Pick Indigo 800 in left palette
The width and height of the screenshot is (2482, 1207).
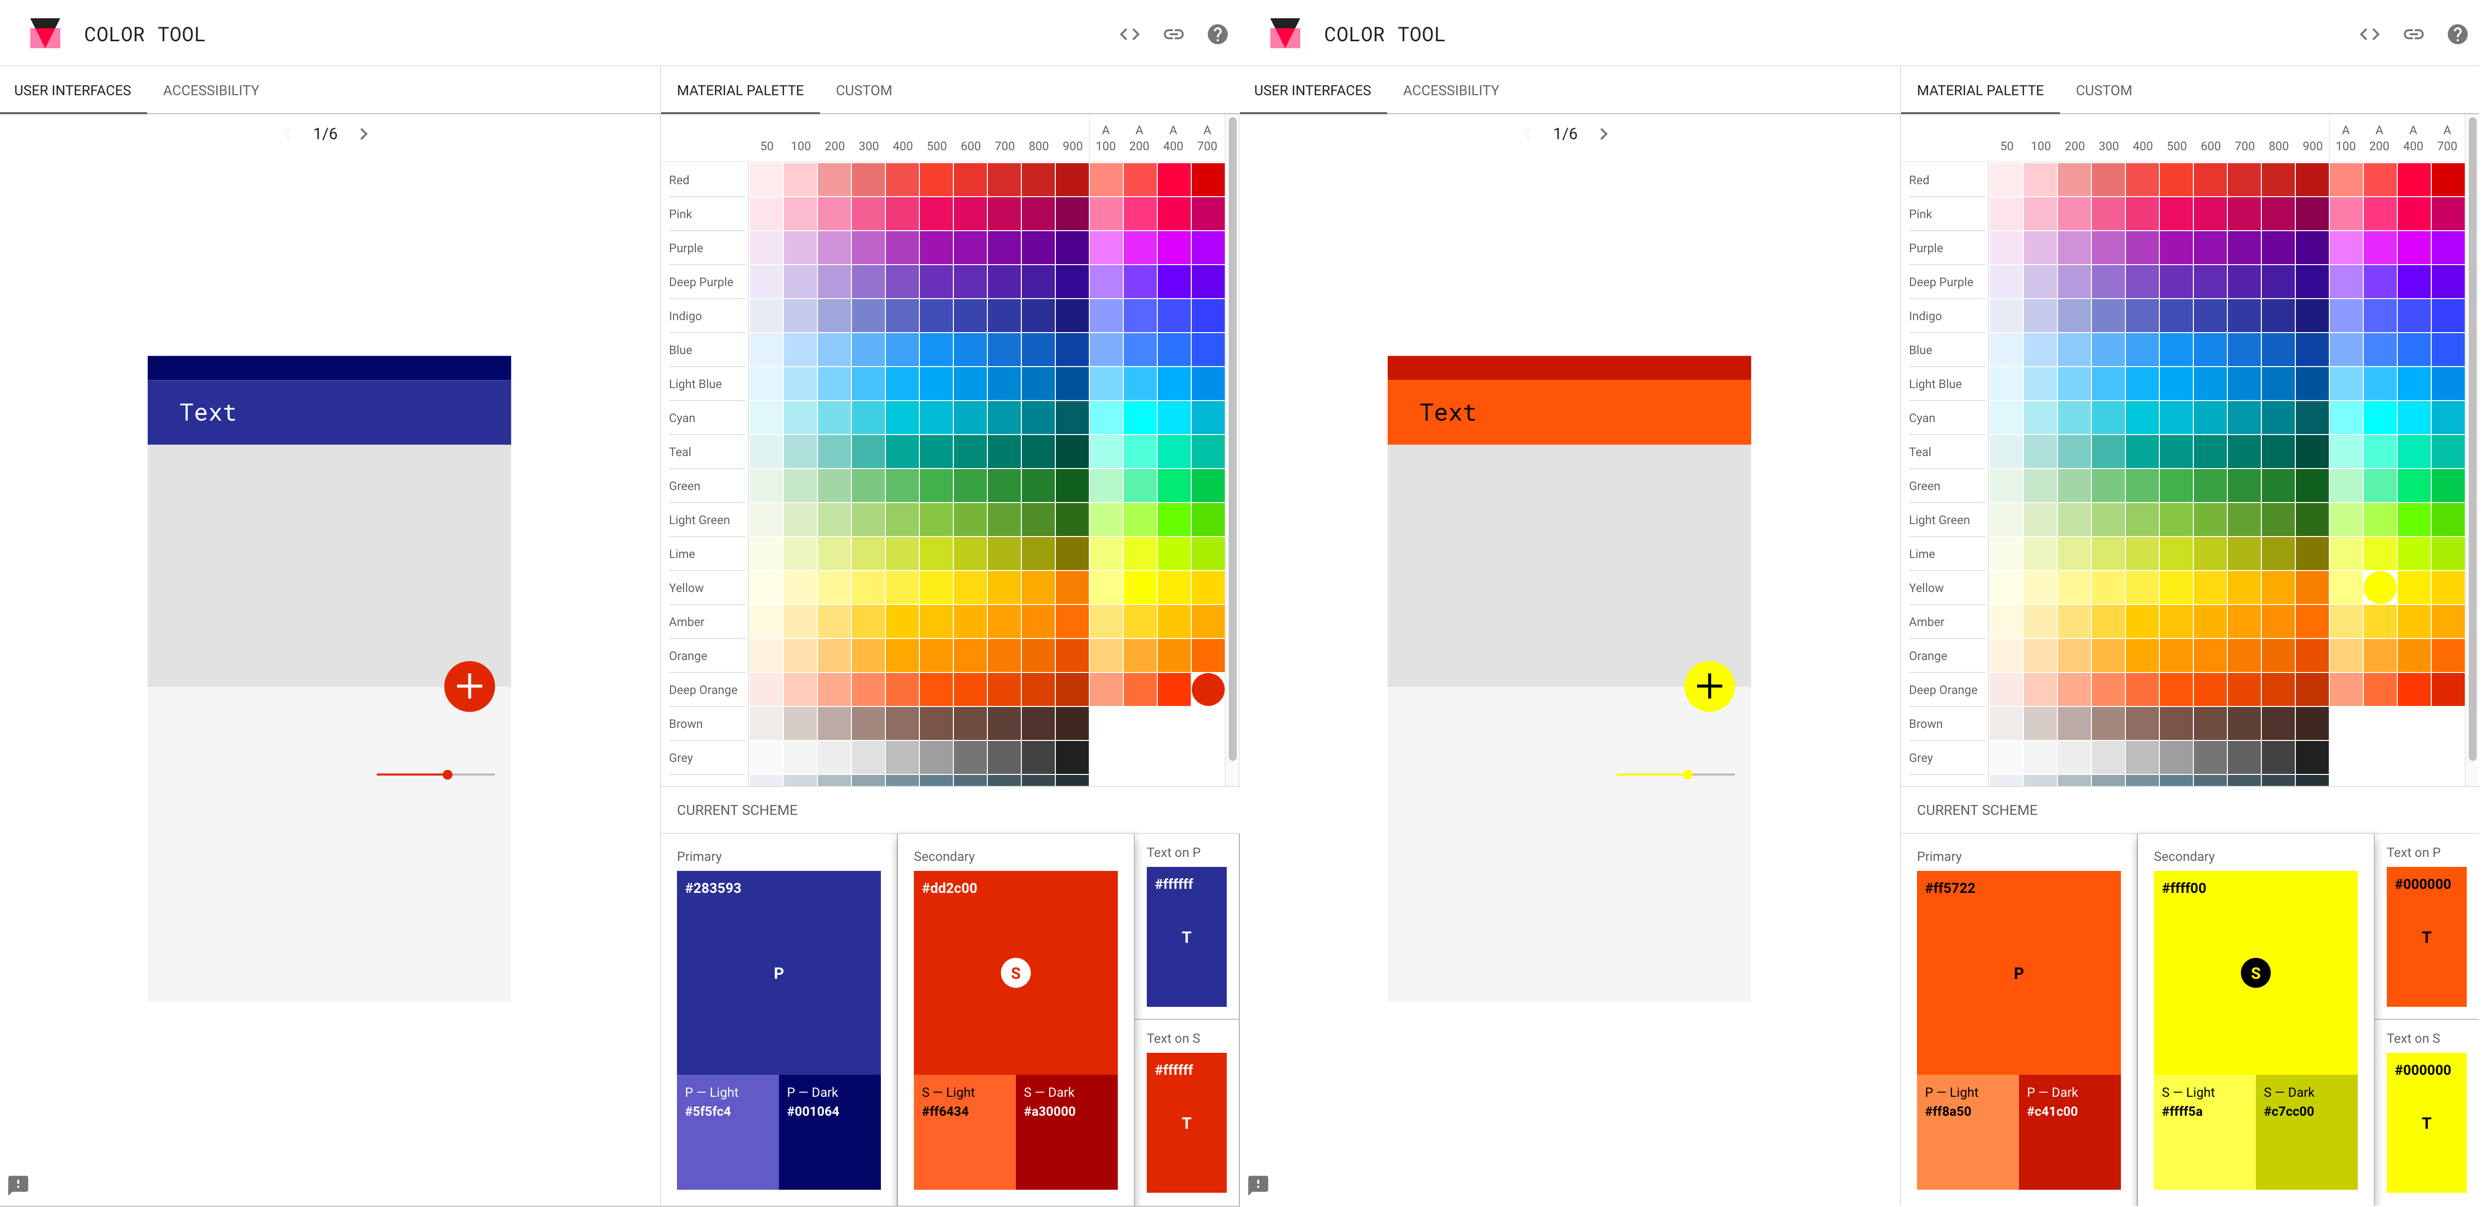1039,316
